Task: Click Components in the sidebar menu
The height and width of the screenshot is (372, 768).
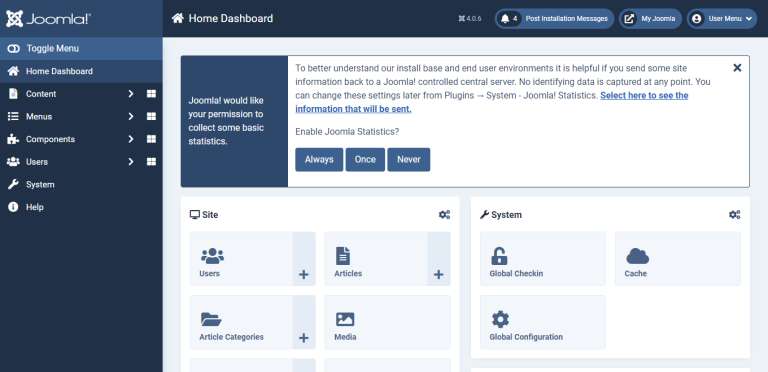Action: [x=50, y=139]
